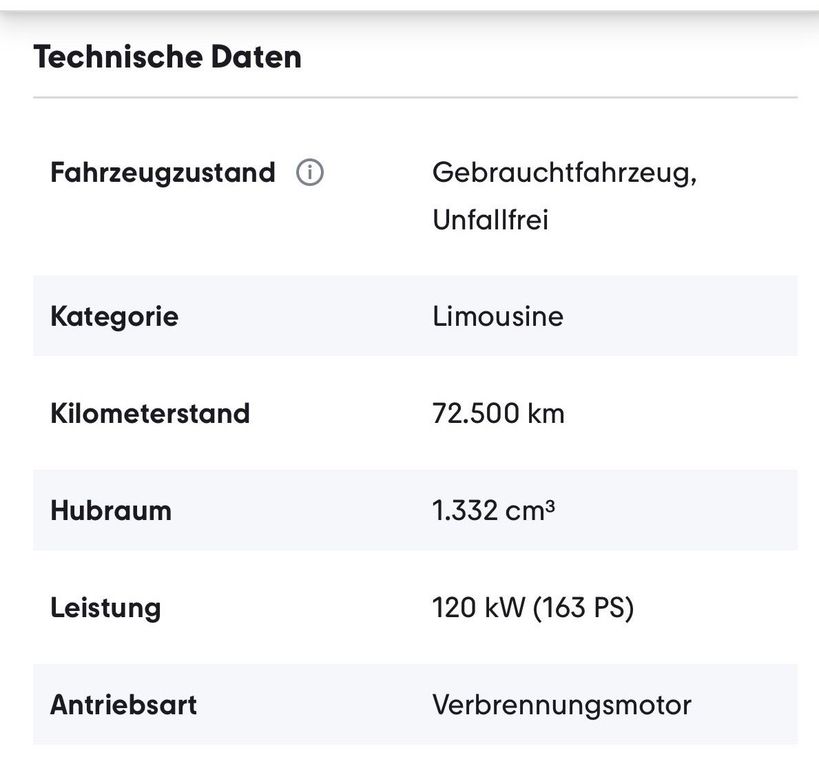
Task: Click the "Unfallfrei" value text
Action: tap(490, 220)
